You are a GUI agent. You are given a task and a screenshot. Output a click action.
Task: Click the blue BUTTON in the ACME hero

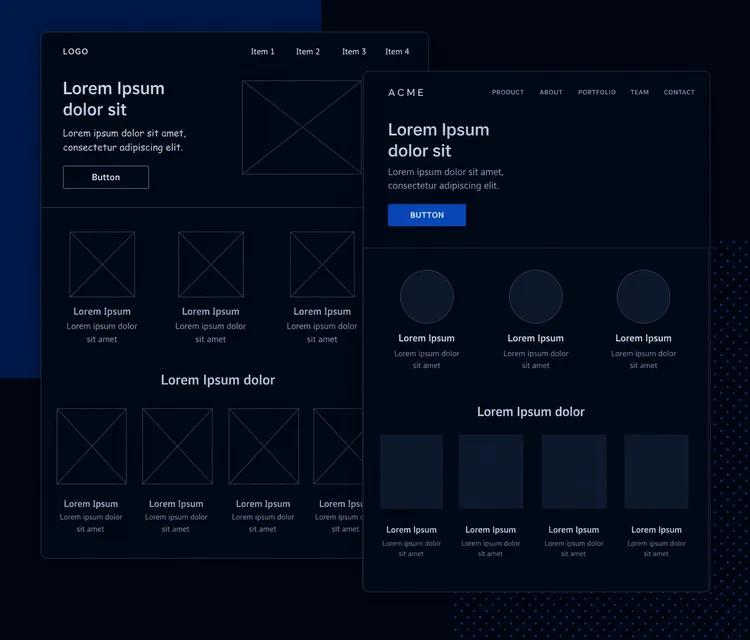tap(427, 215)
